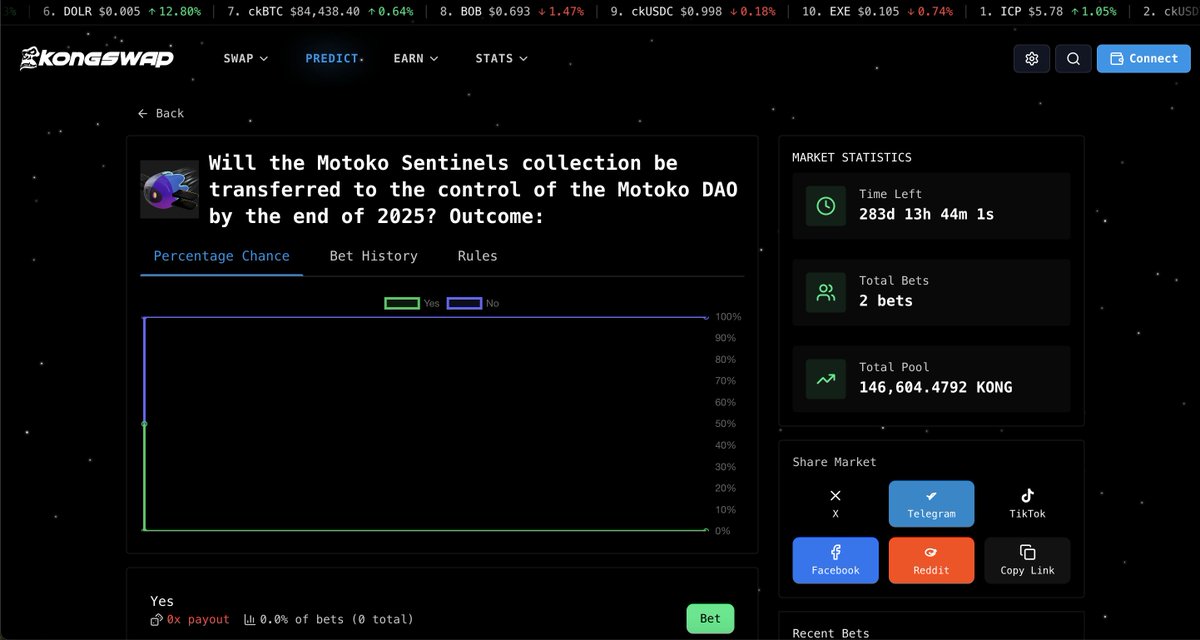The height and width of the screenshot is (640, 1200).
Task: Click the Motoko Sentinels market thumbnail
Action: pos(169,189)
